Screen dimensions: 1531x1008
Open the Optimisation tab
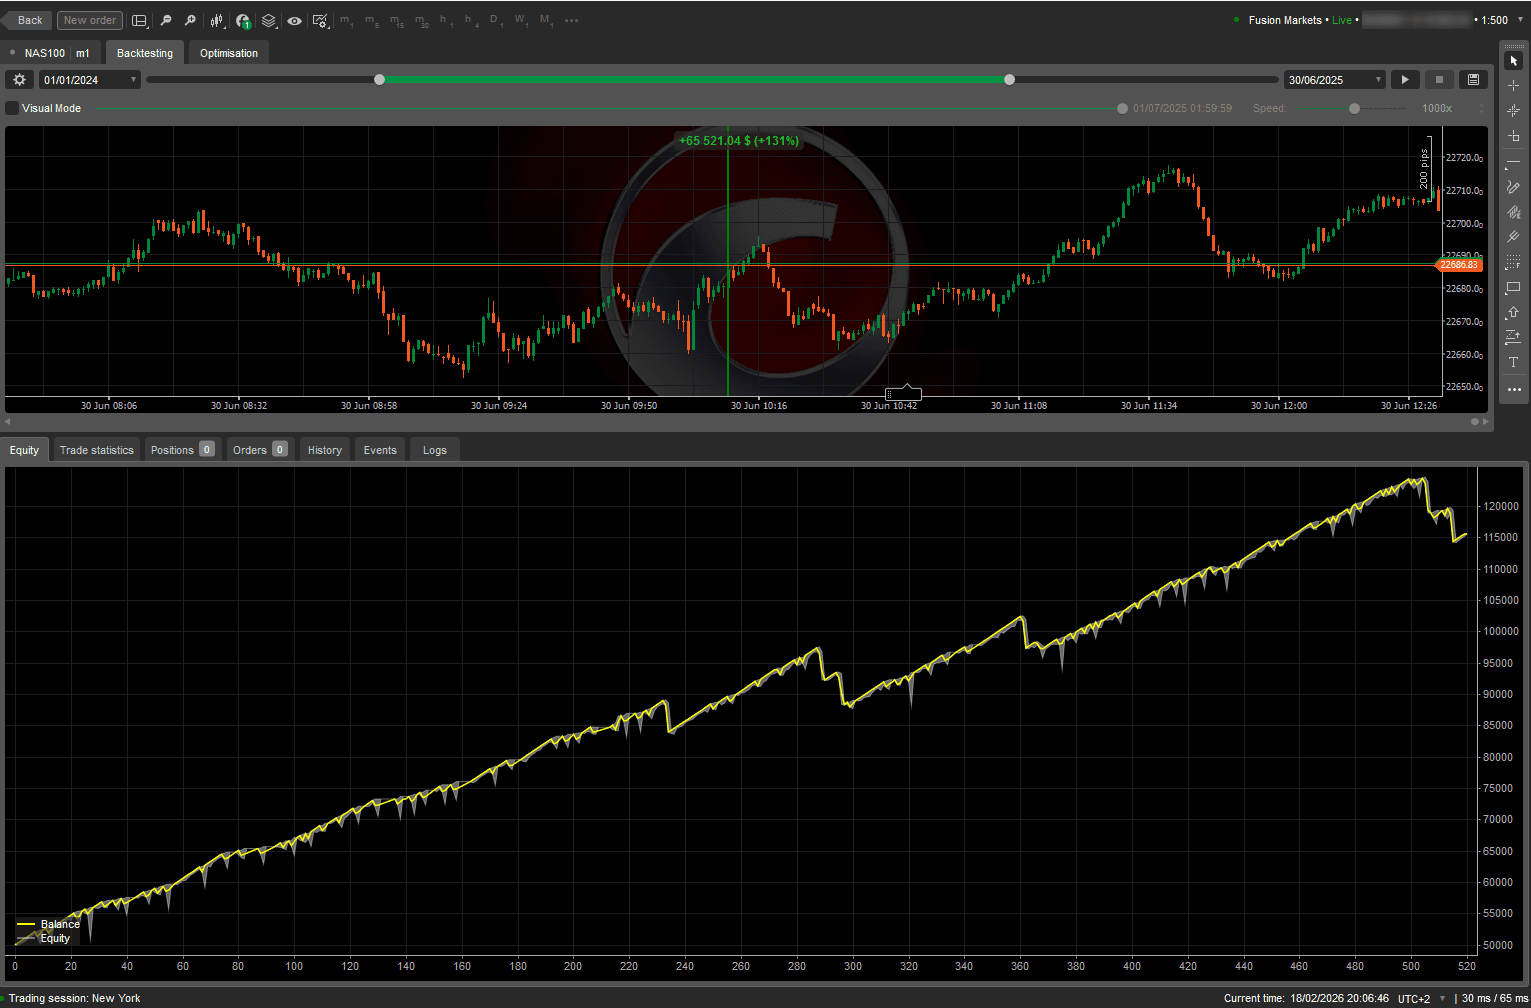(x=228, y=52)
